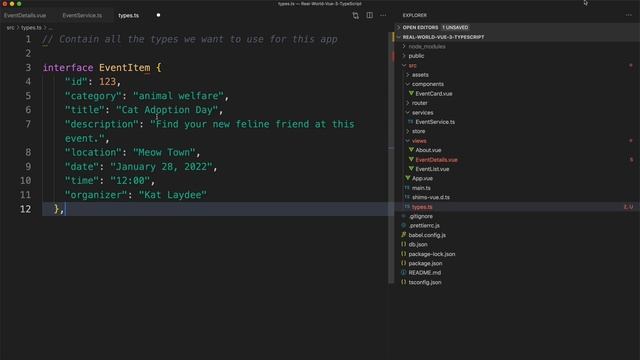
Task: Click JSON braces icon beside db.json
Action: tap(403, 244)
